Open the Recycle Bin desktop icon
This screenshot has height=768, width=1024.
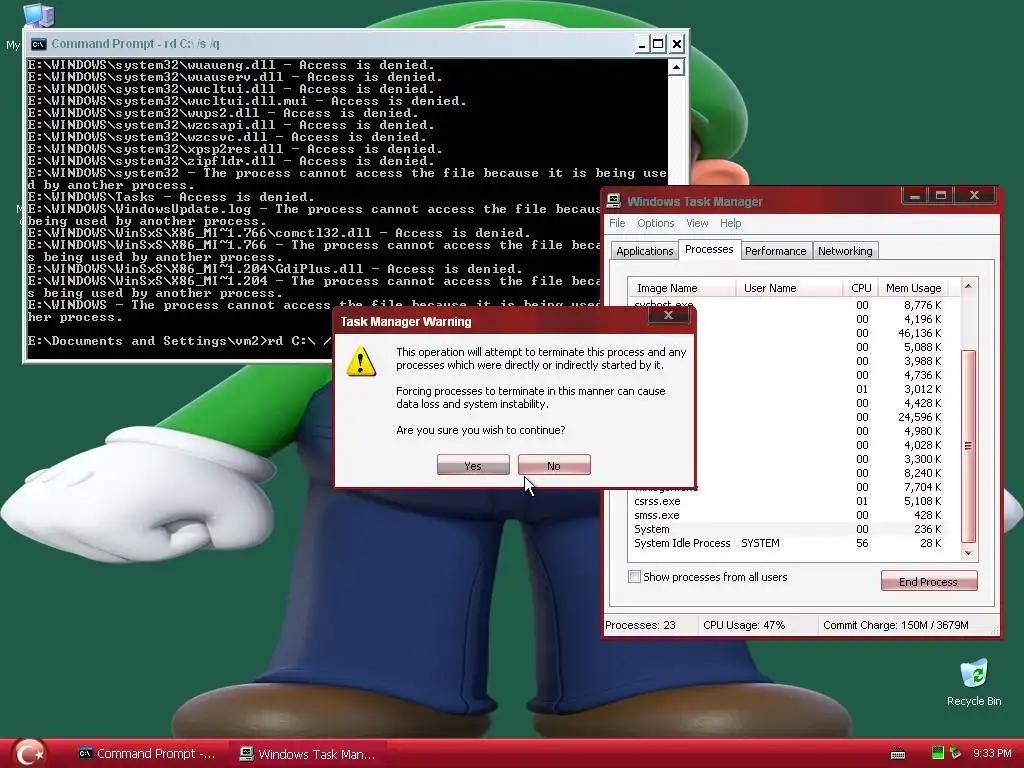tap(974, 682)
